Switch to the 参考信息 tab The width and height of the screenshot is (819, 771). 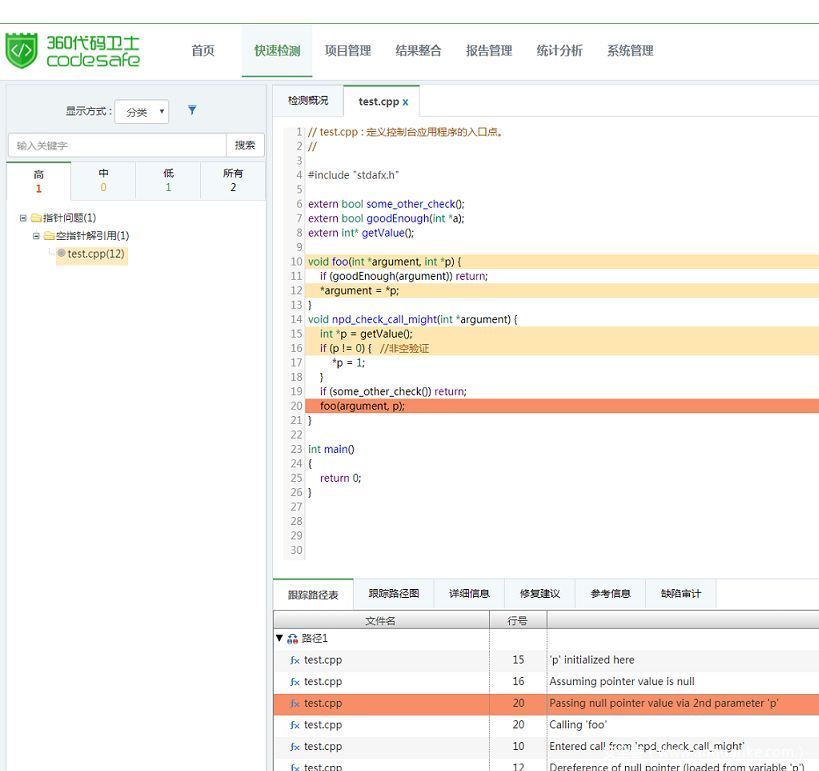610,593
